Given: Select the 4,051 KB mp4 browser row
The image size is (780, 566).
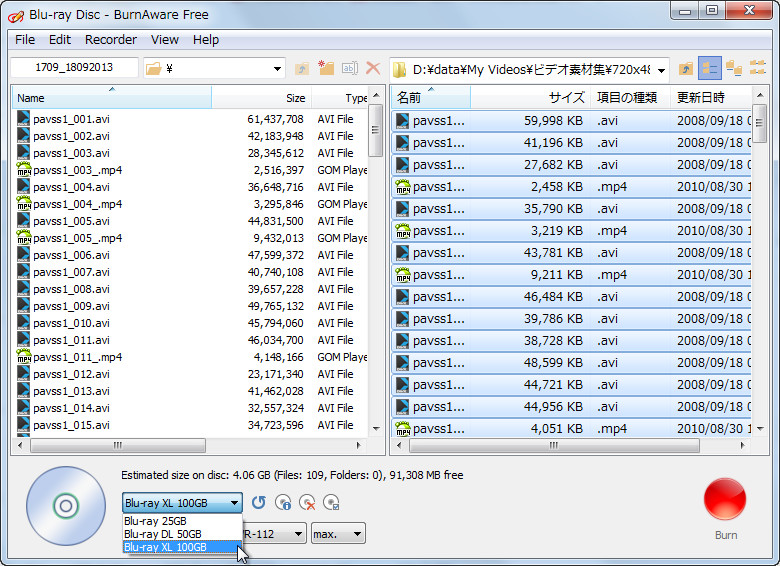Looking at the screenshot, I should coord(572,428).
